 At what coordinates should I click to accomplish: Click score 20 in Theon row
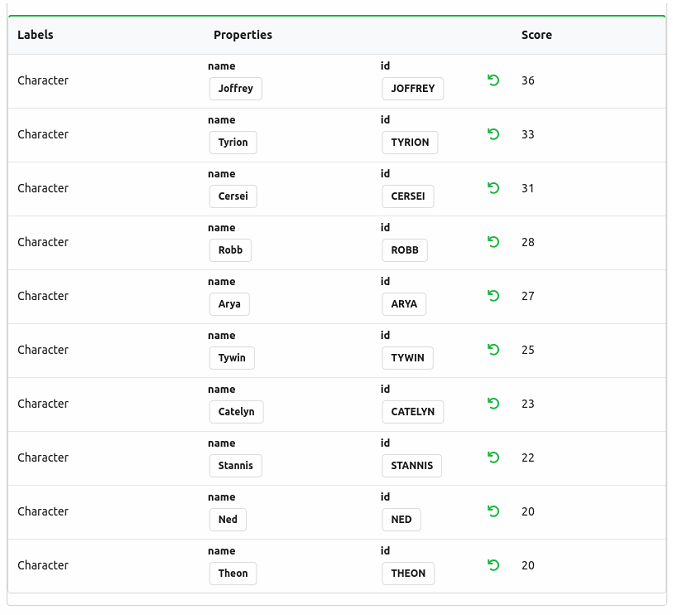click(528, 565)
